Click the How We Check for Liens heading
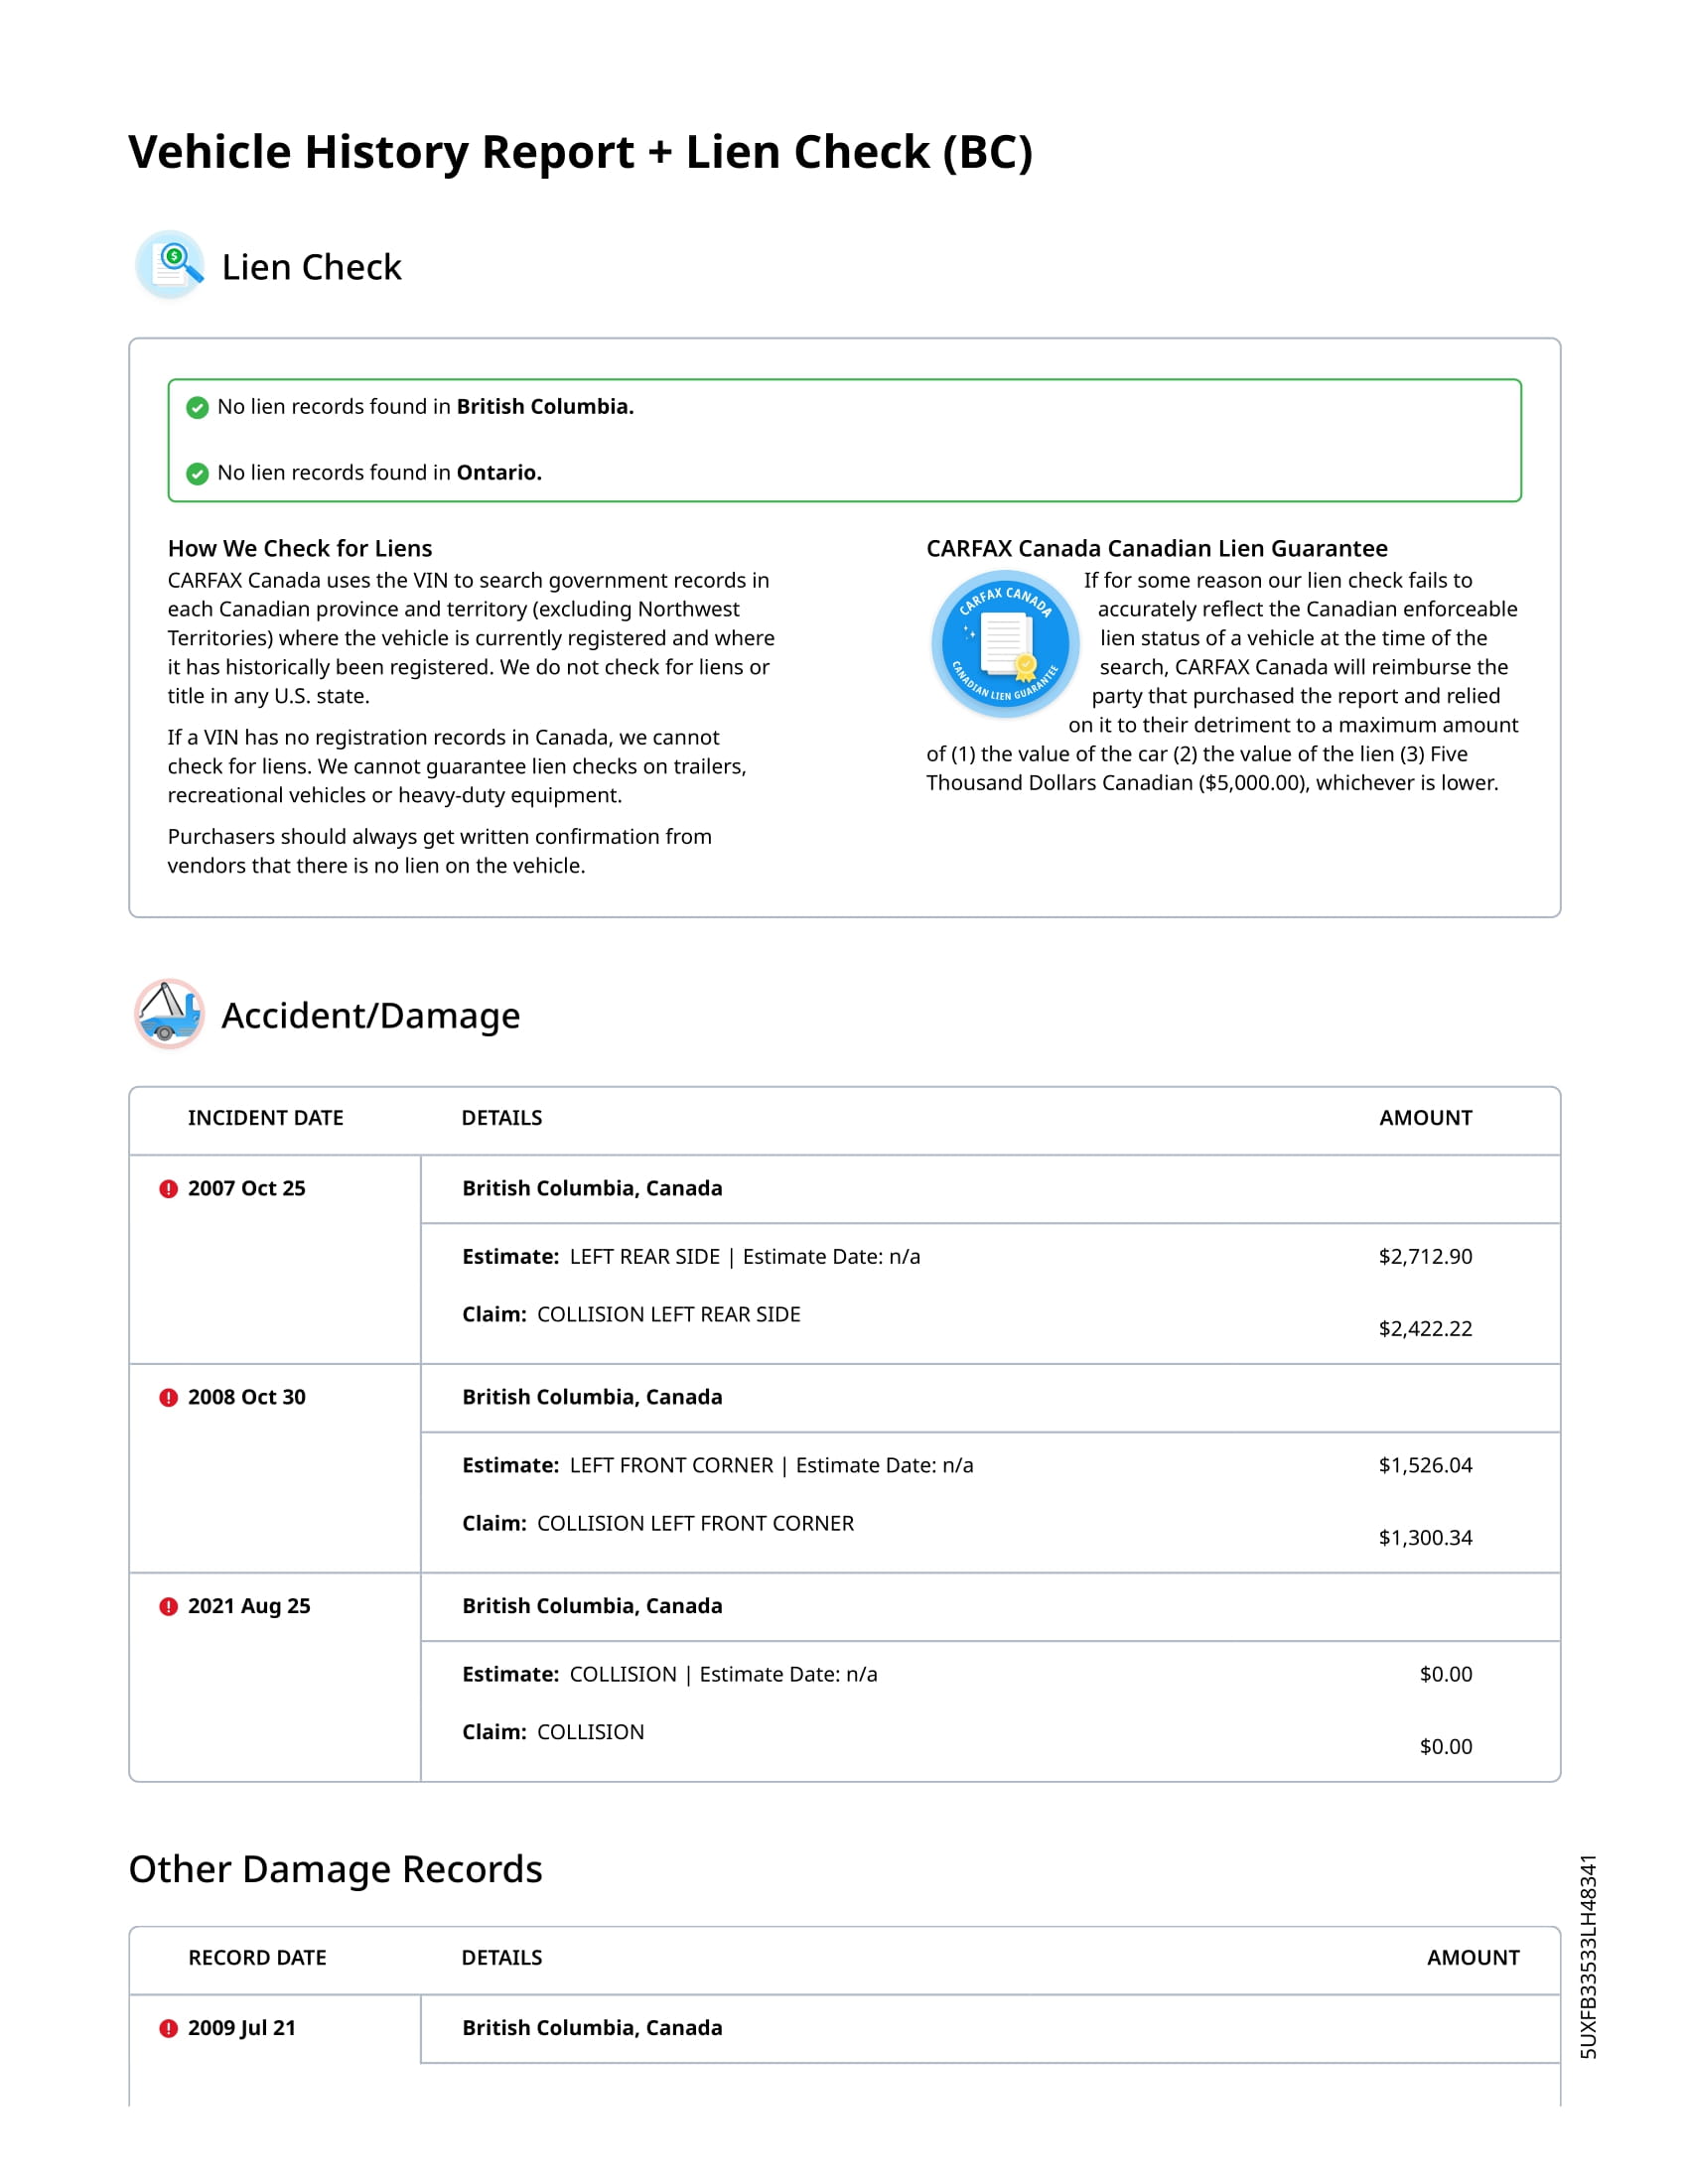This screenshot has width=1688, height=2184. (300, 548)
